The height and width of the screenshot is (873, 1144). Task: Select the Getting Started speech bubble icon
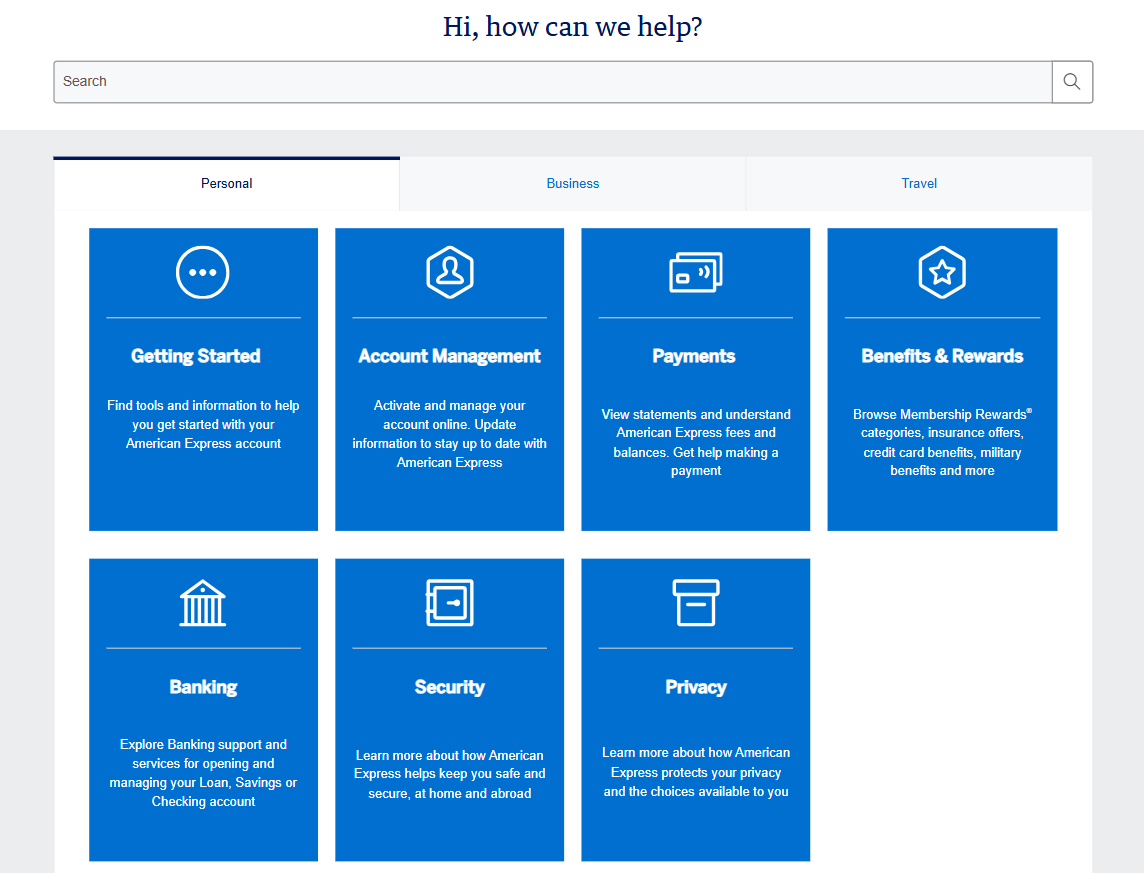(x=203, y=272)
